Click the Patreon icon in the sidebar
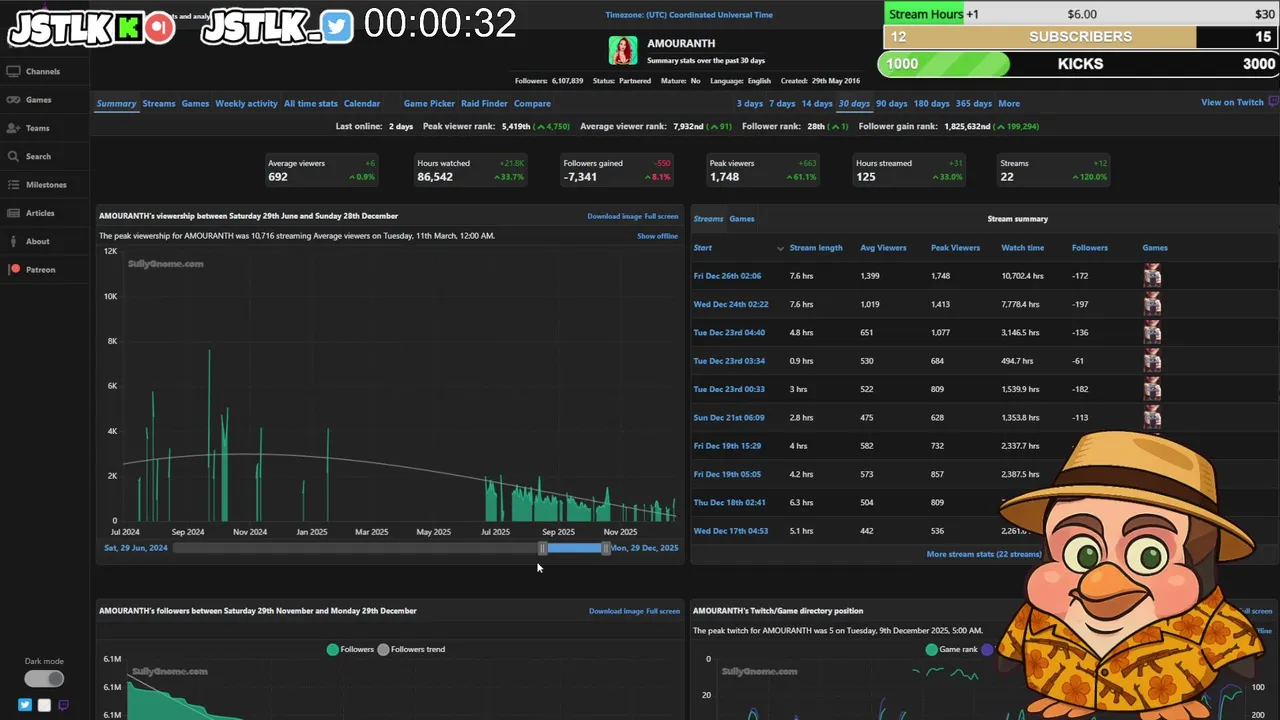Screen dimensions: 1280x720 [x=15, y=269]
